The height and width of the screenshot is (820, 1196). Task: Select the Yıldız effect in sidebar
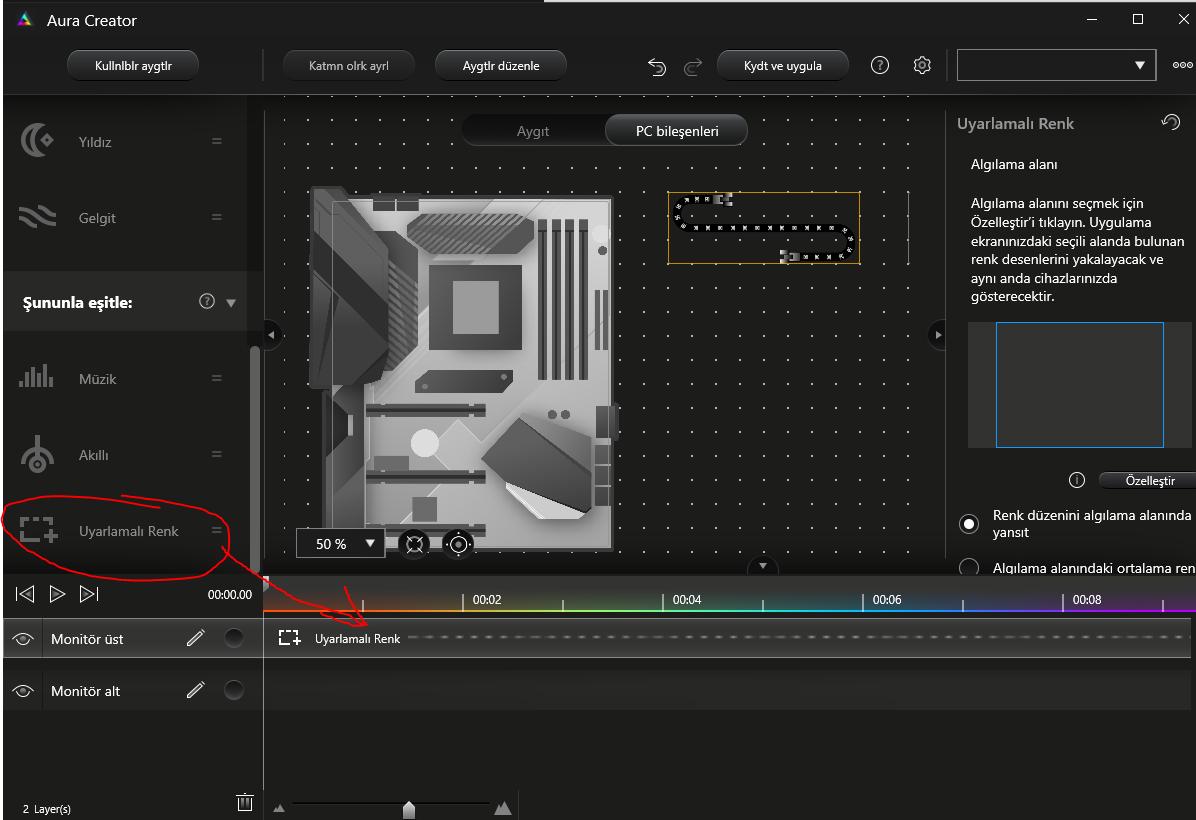coord(95,142)
